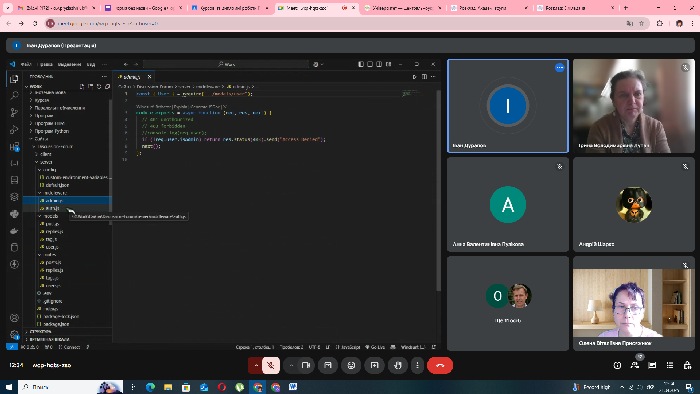Go back in VS Code navigation
This screenshot has width=700, height=394.
pos(126,64)
